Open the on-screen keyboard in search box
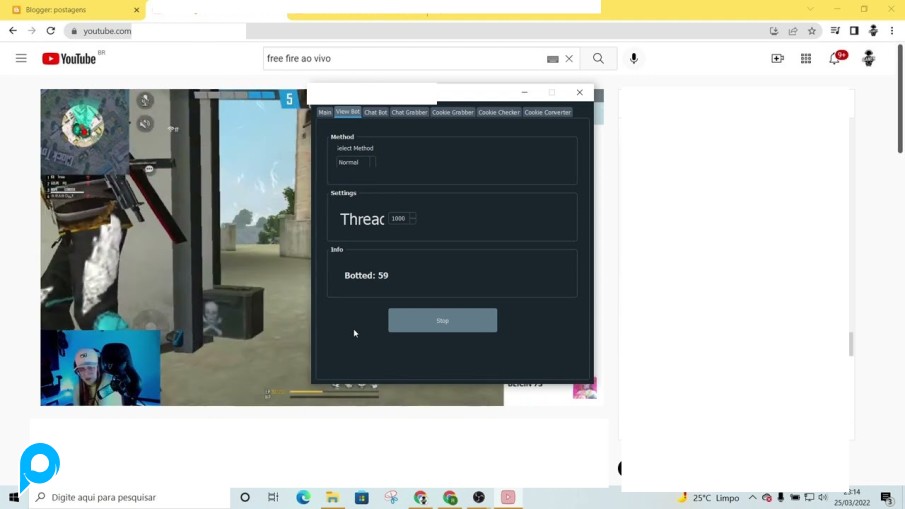Screen dimensions: 905x509 552,59
